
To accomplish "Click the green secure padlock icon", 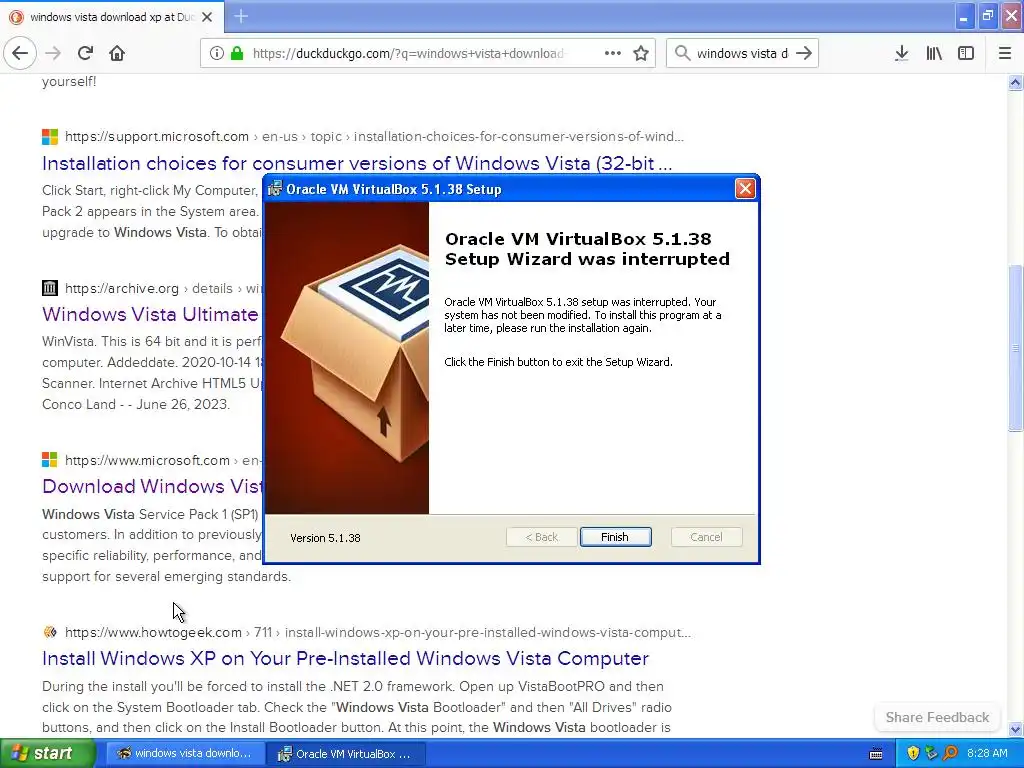I will coord(236,53).
